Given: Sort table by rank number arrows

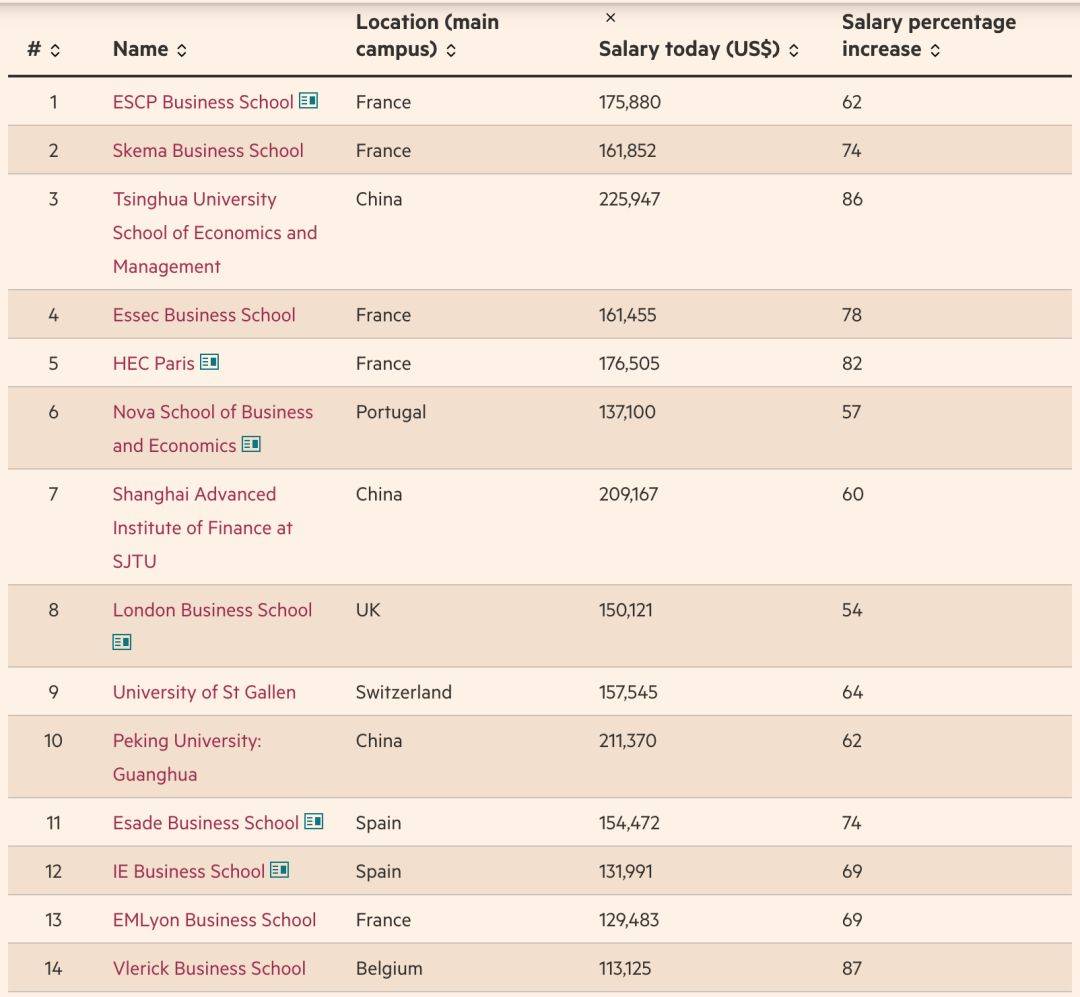Looking at the screenshot, I should 55,50.
